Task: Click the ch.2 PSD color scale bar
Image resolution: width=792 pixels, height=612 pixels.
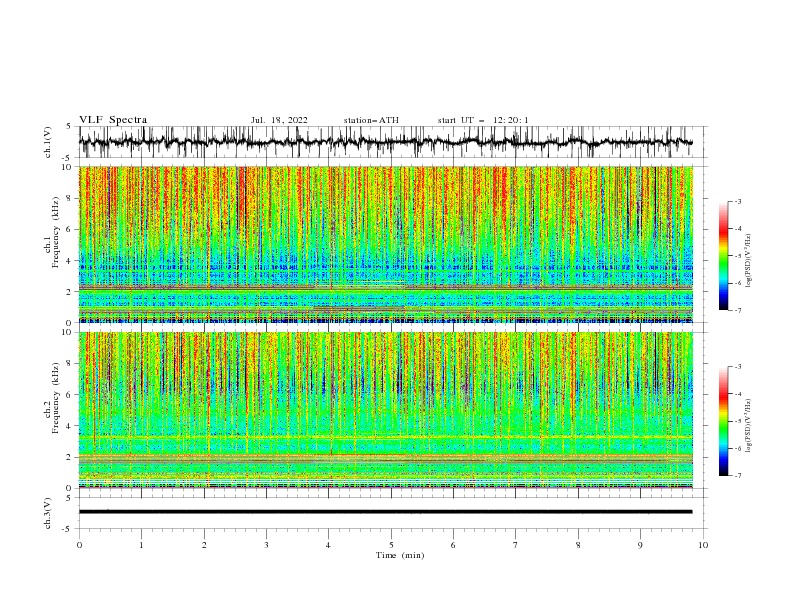Action: (x=723, y=421)
